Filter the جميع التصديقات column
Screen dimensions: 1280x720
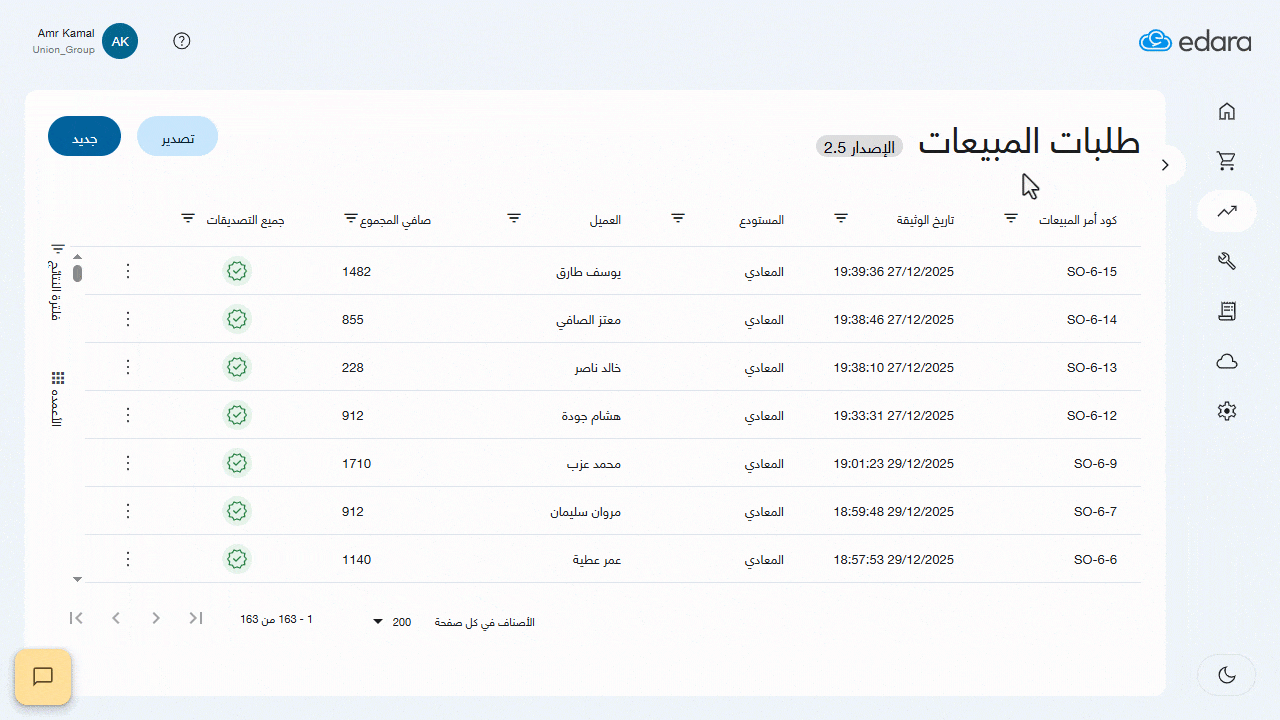[x=188, y=218]
